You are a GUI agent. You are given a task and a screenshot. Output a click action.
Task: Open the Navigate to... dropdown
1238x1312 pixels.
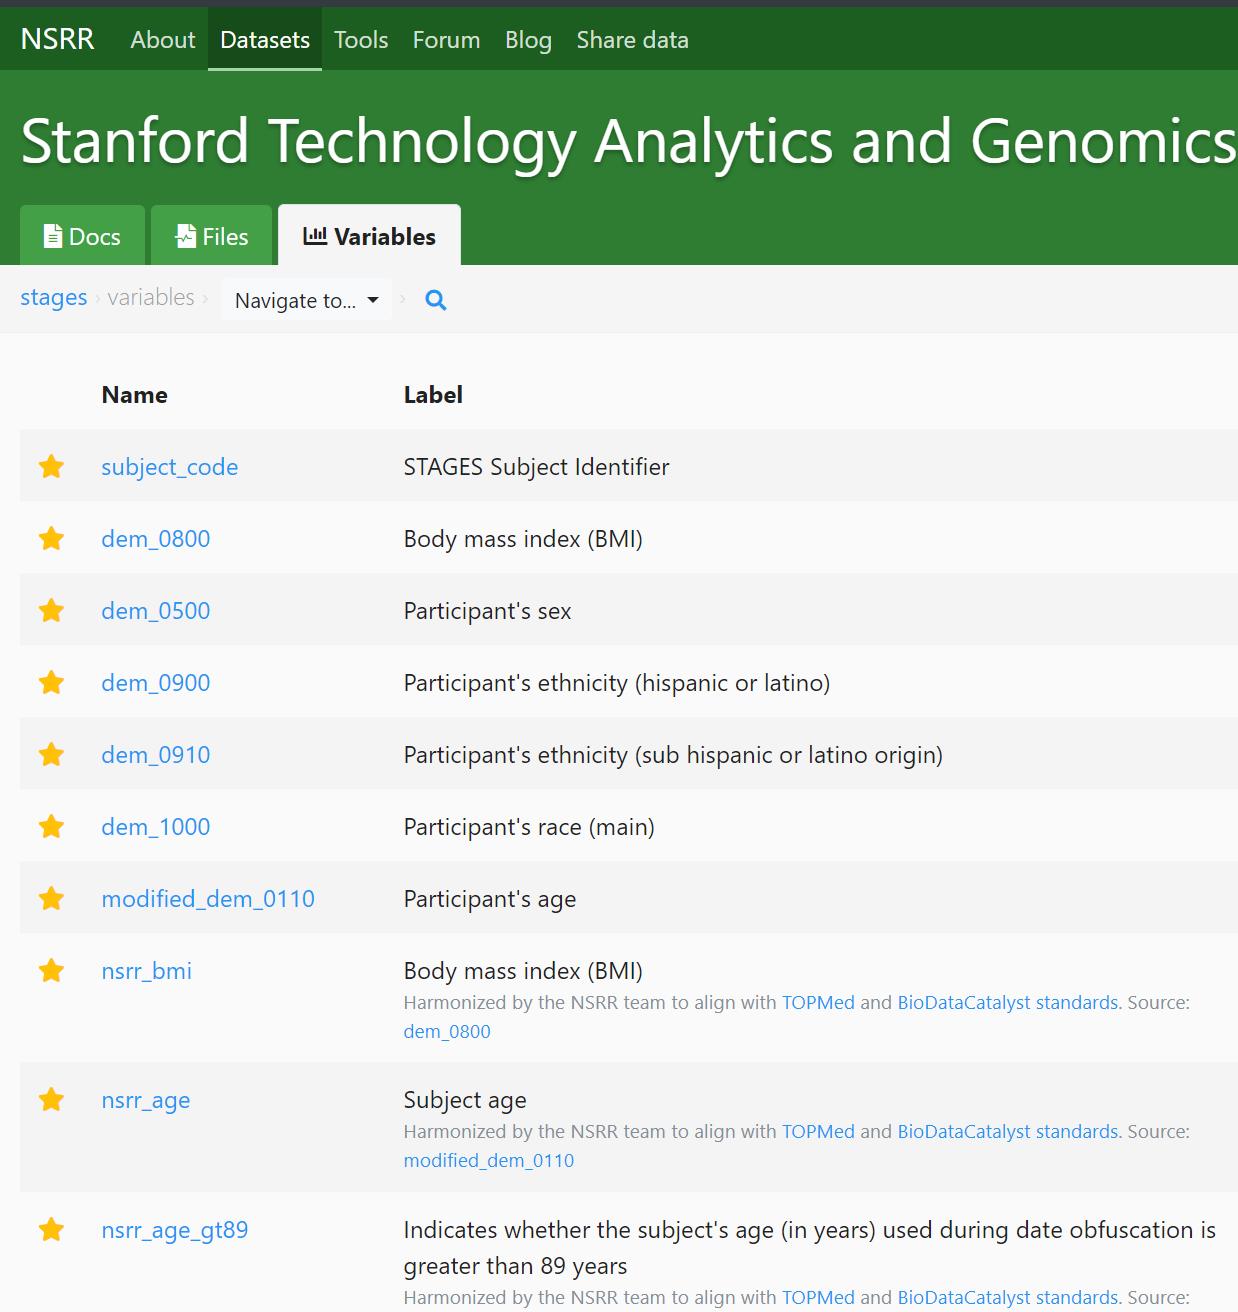[x=306, y=300]
